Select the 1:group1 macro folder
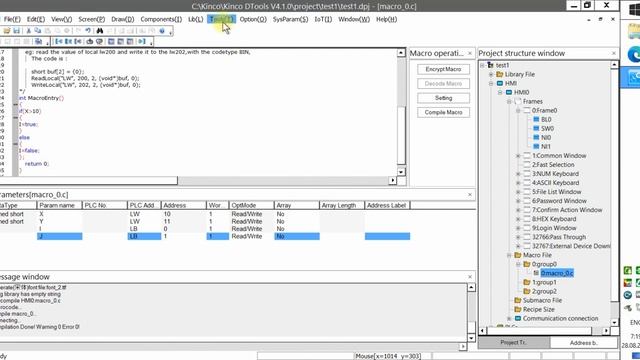This screenshot has width=640, height=360. coord(544,282)
